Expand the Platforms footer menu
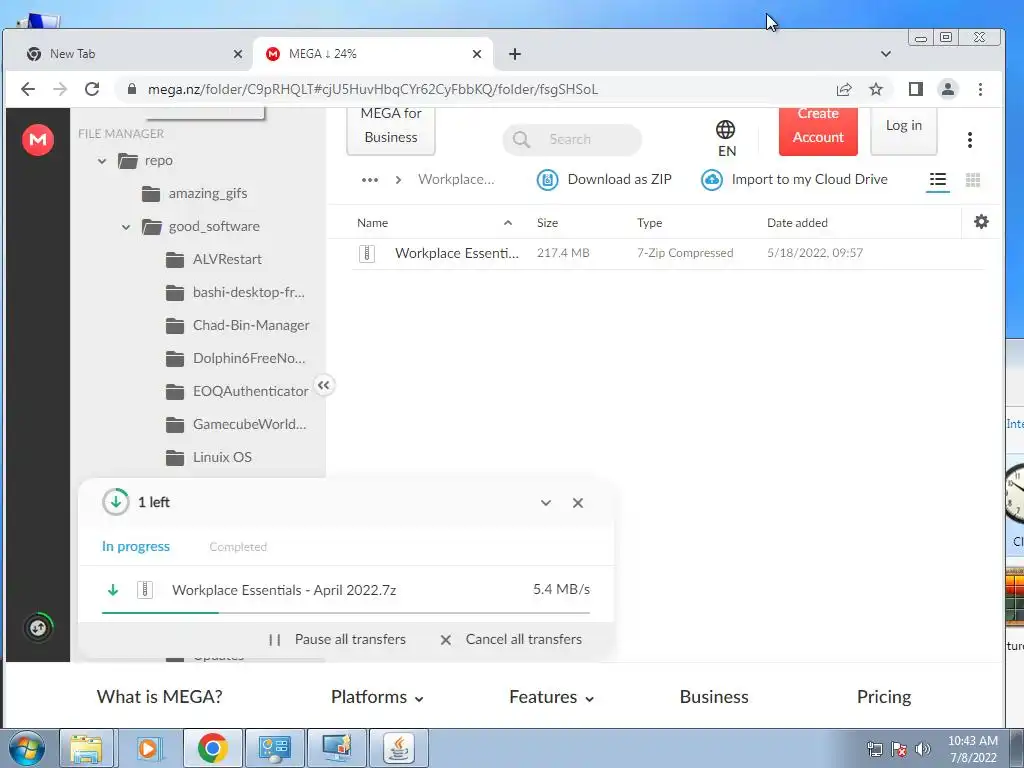 (x=377, y=697)
